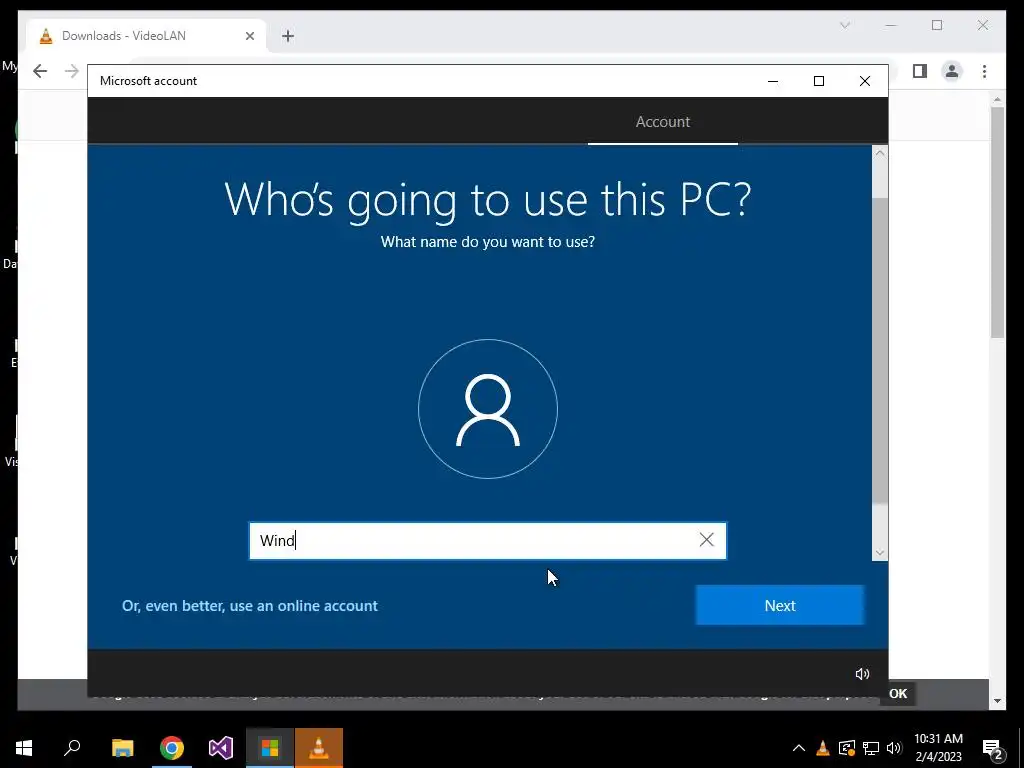
Task: Open Chrome side panel icon
Action: (x=920, y=71)
